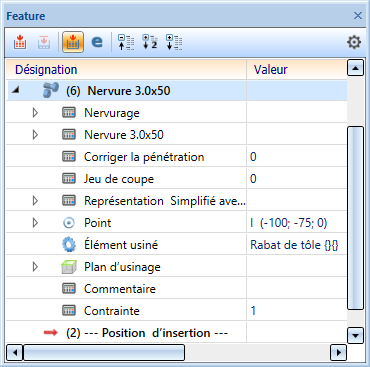Viewport: 370px width, 367px height.
Task: Click the vertical scrollbar down arrow
Action: point(355,335)
